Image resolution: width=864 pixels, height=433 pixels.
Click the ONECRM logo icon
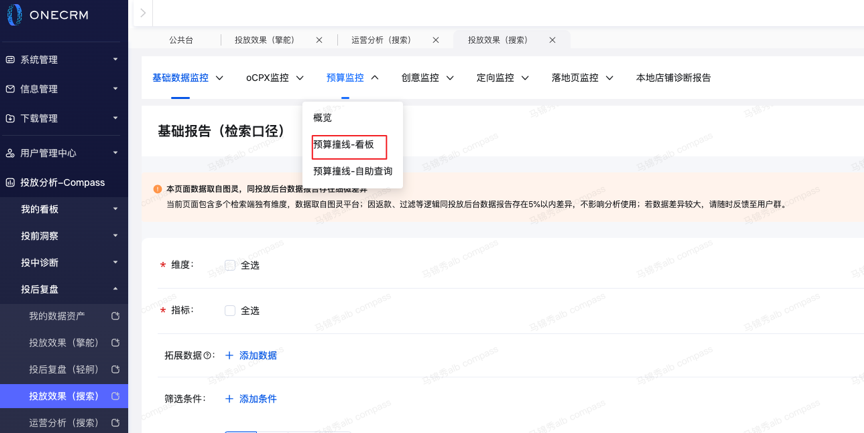[x=14, y=15]
